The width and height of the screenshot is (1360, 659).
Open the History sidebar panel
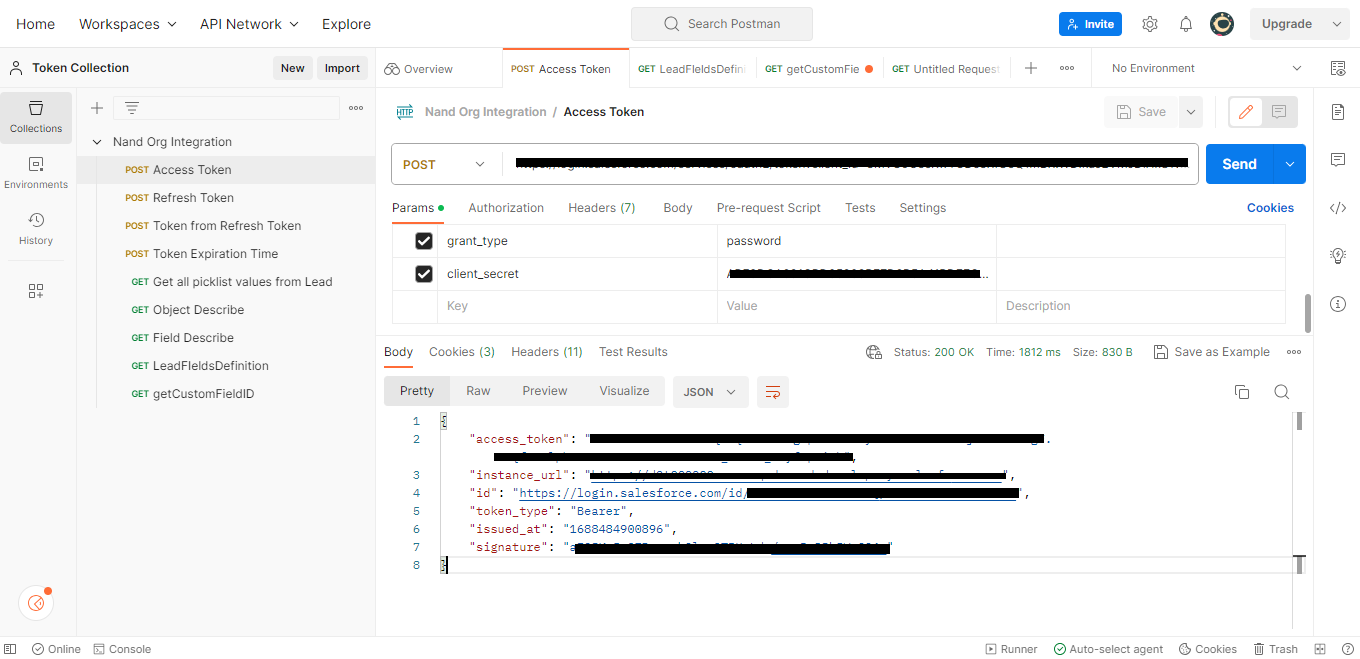point(36,229)
